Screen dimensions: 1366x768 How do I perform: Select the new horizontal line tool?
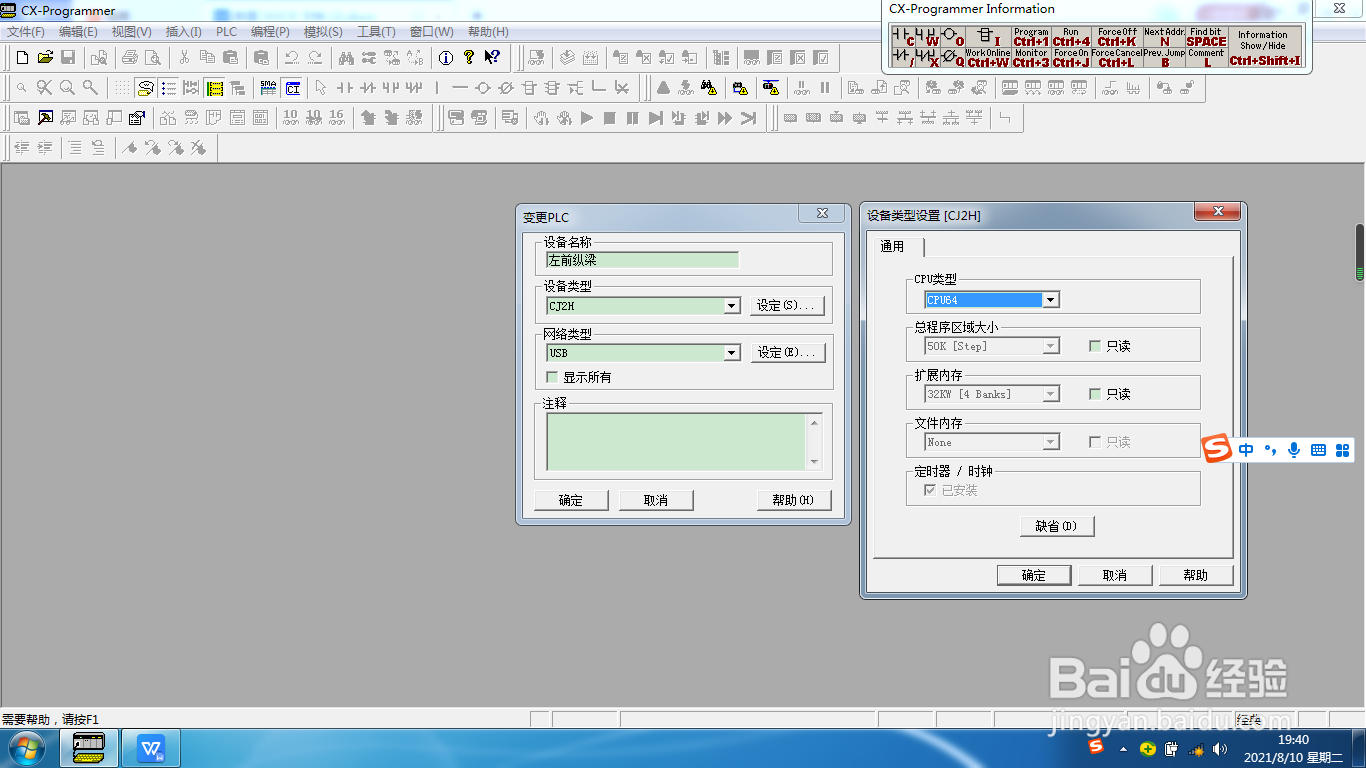click(460, 88)
